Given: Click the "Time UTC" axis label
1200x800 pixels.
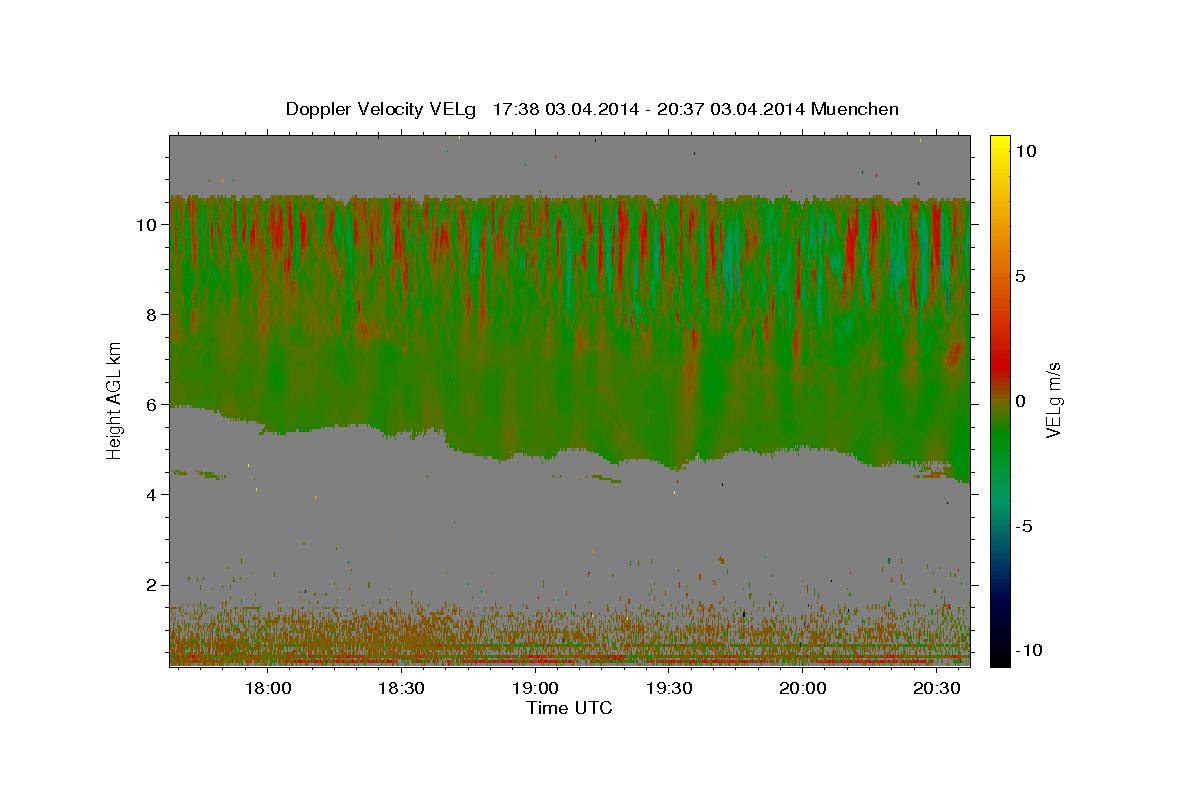Looking at the screenshot, I should 569,708.
